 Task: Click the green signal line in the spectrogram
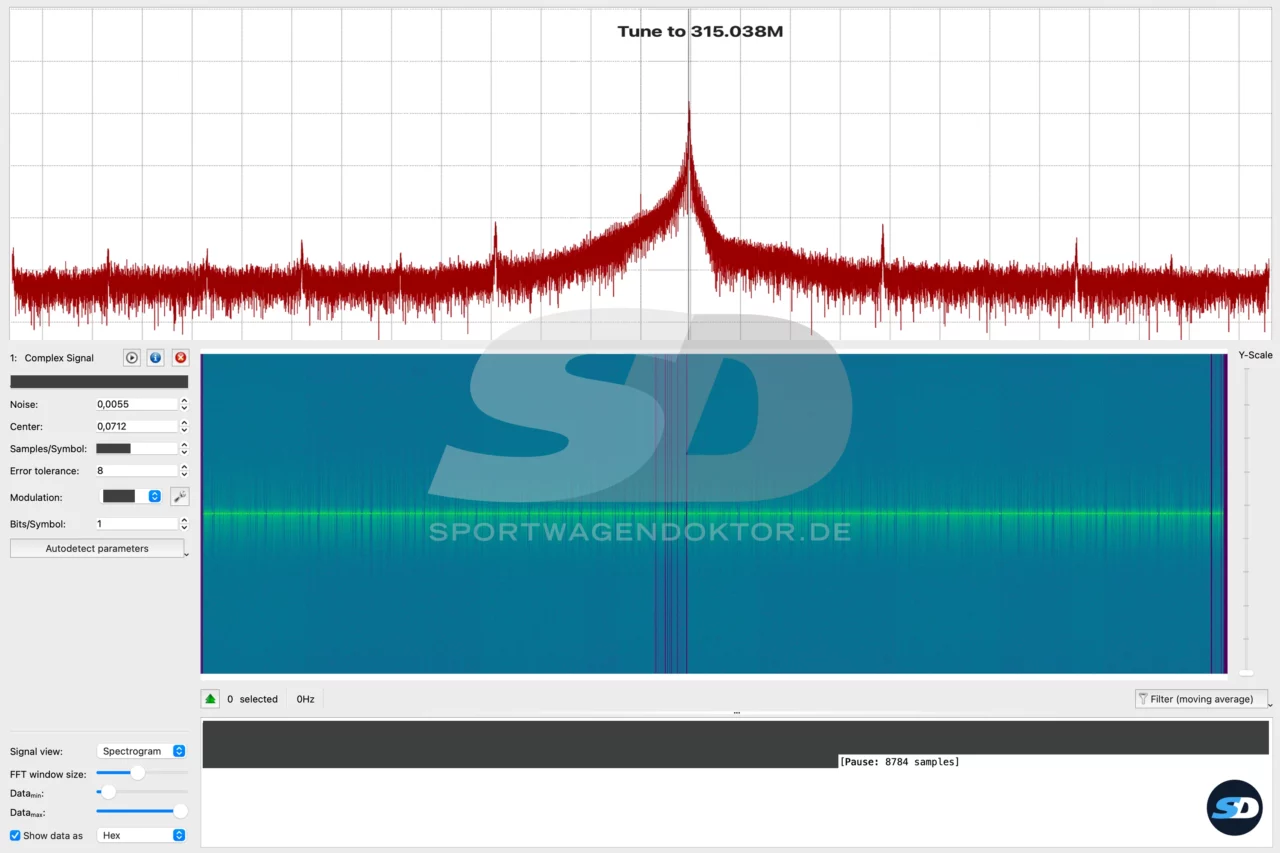pos(713,513)
